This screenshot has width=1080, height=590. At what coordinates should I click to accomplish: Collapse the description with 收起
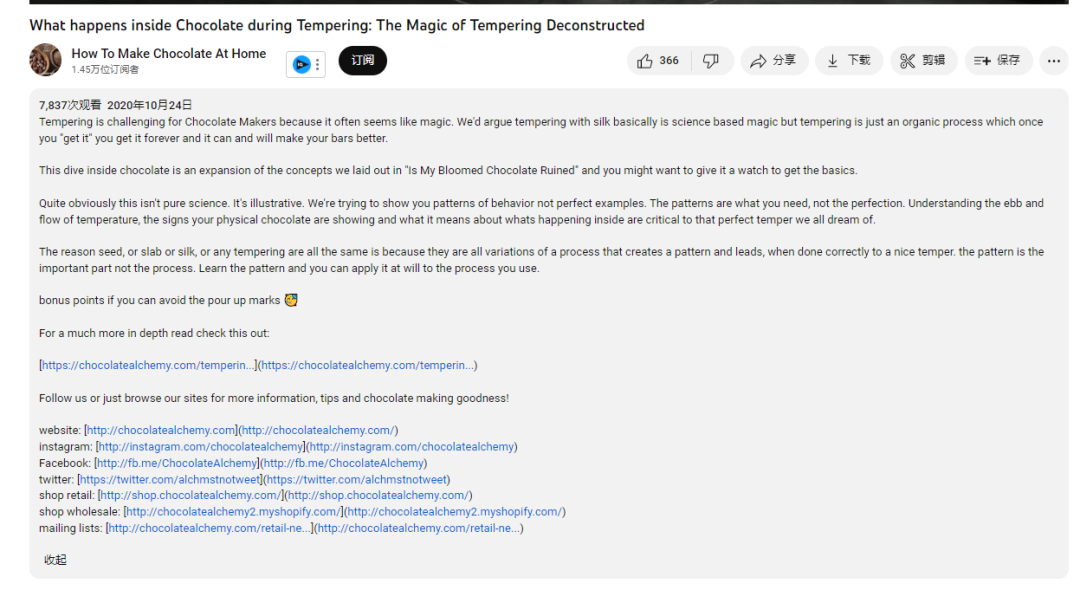[x=55, y=560]
